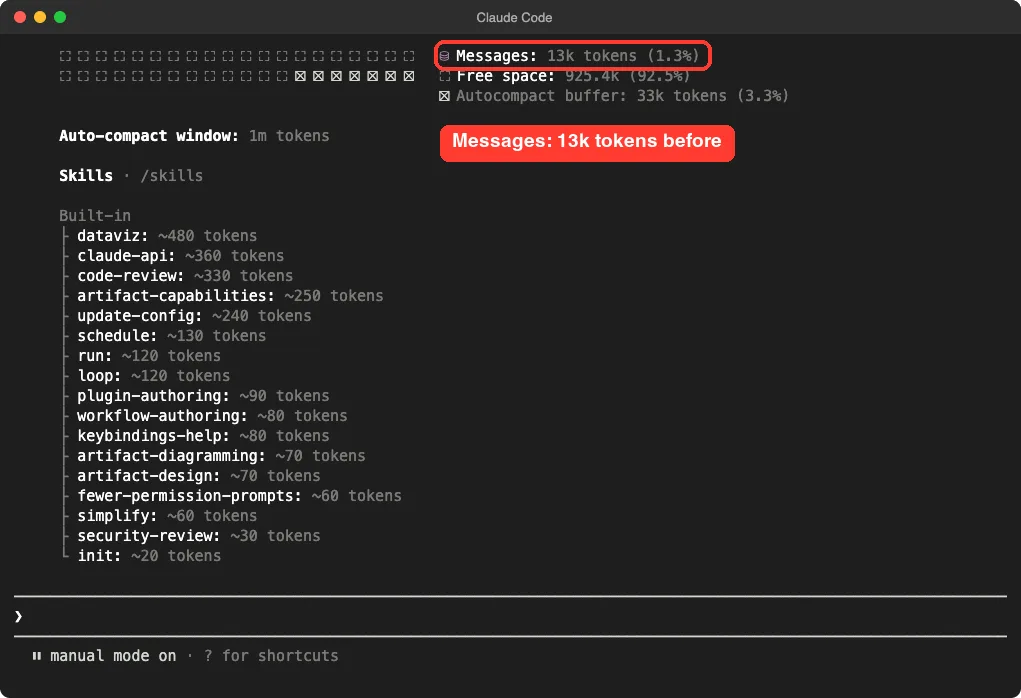Select the keybindings-help skill row

(203, 436)
